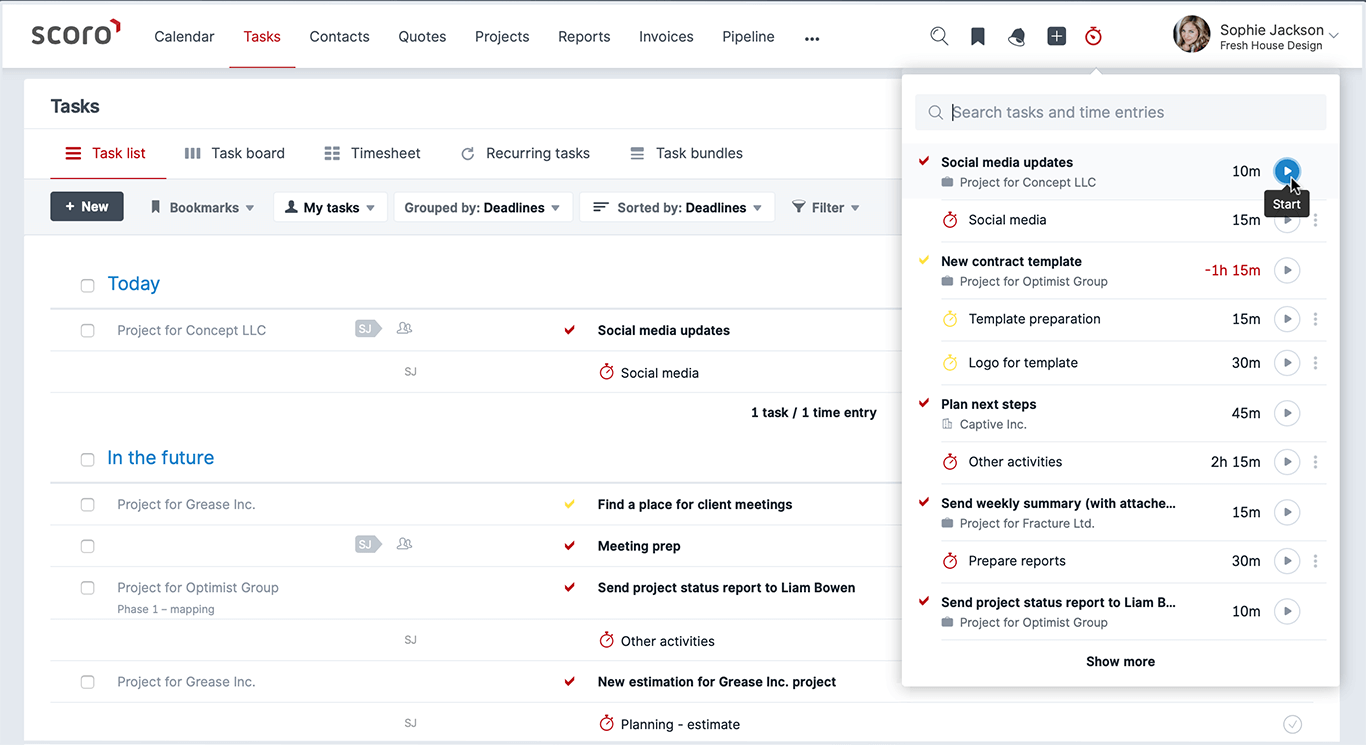Open Reports in top navigation

click(584, 36)
